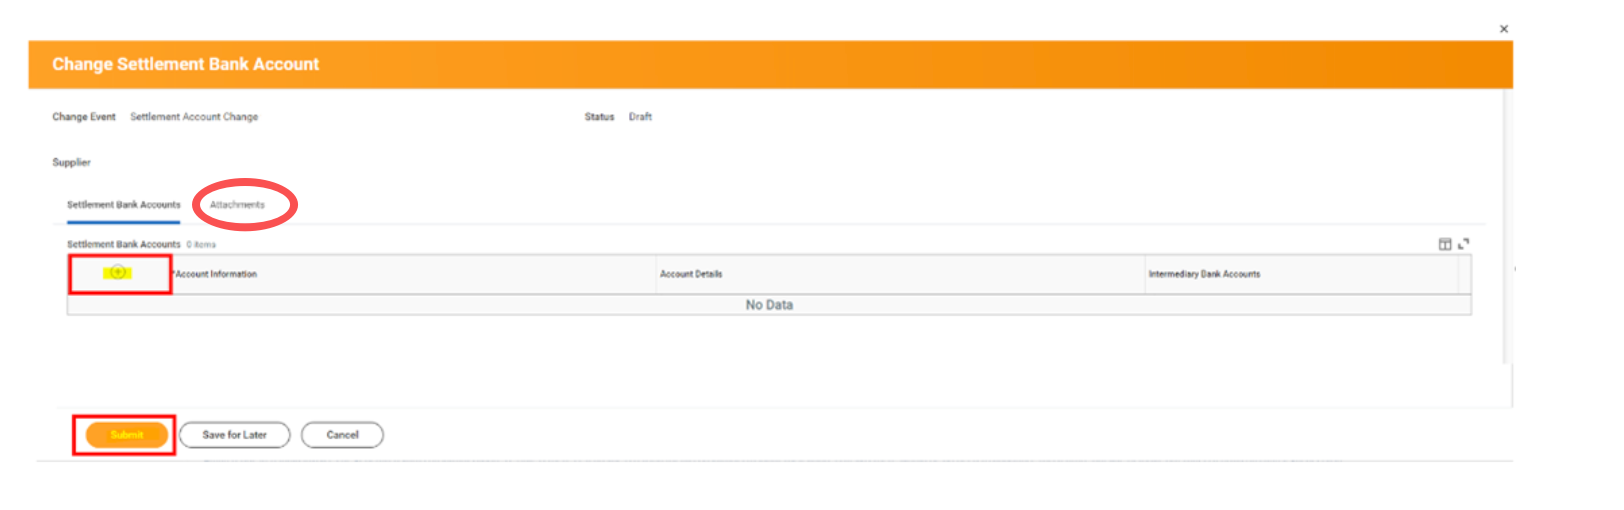Select the Settlement Bank Accounts tab
1624x510 pixels.
coord(123,205)
